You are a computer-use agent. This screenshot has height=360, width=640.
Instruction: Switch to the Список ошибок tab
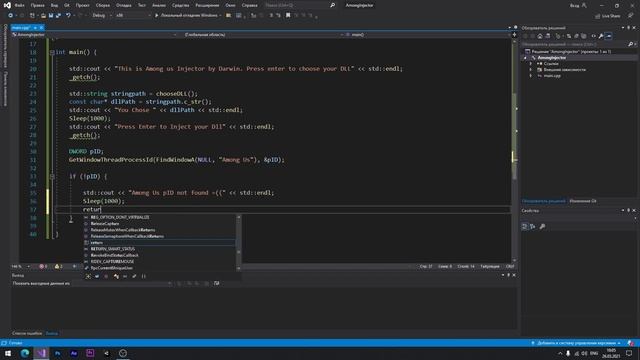(x=27, y=333)
